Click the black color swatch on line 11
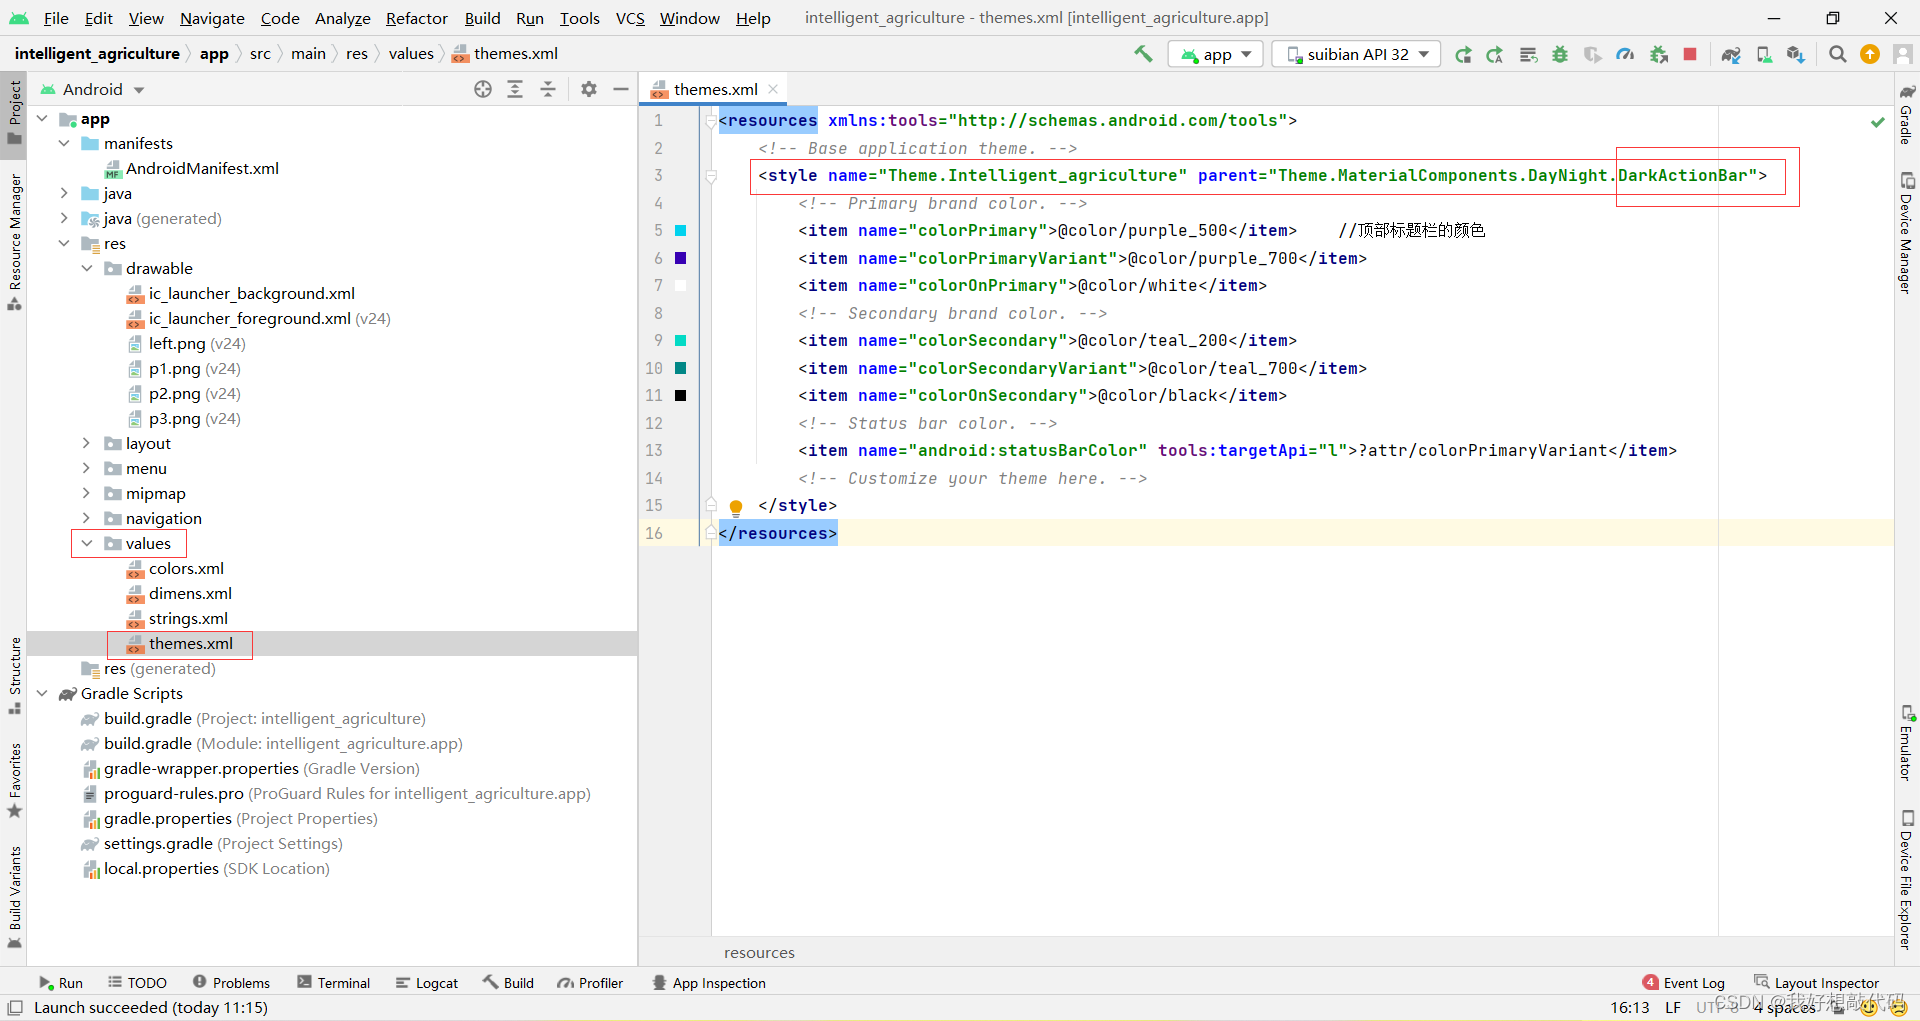The image size is (1920, 1021). pos(681,396)
